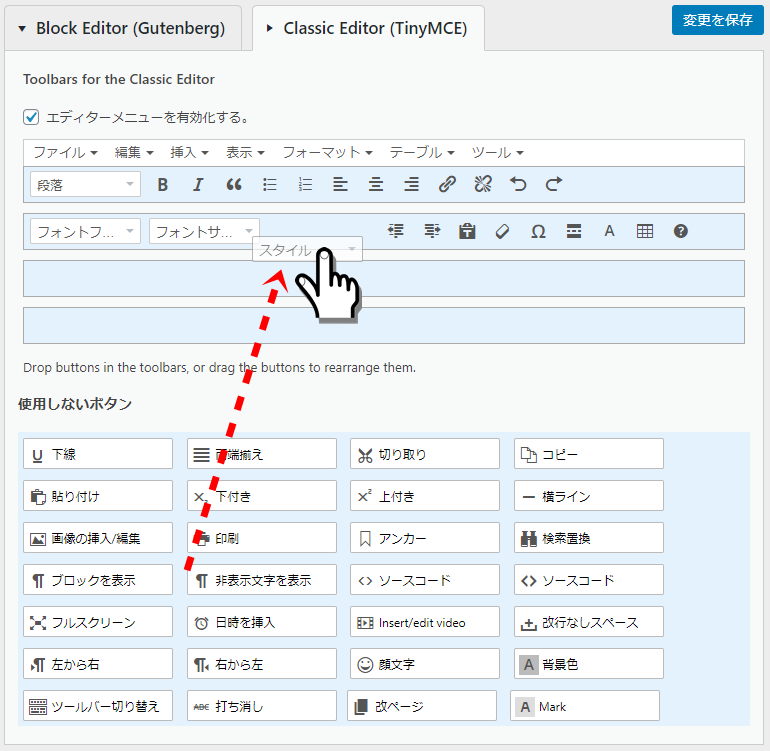Open the ファイル menu

pos(65,152)
